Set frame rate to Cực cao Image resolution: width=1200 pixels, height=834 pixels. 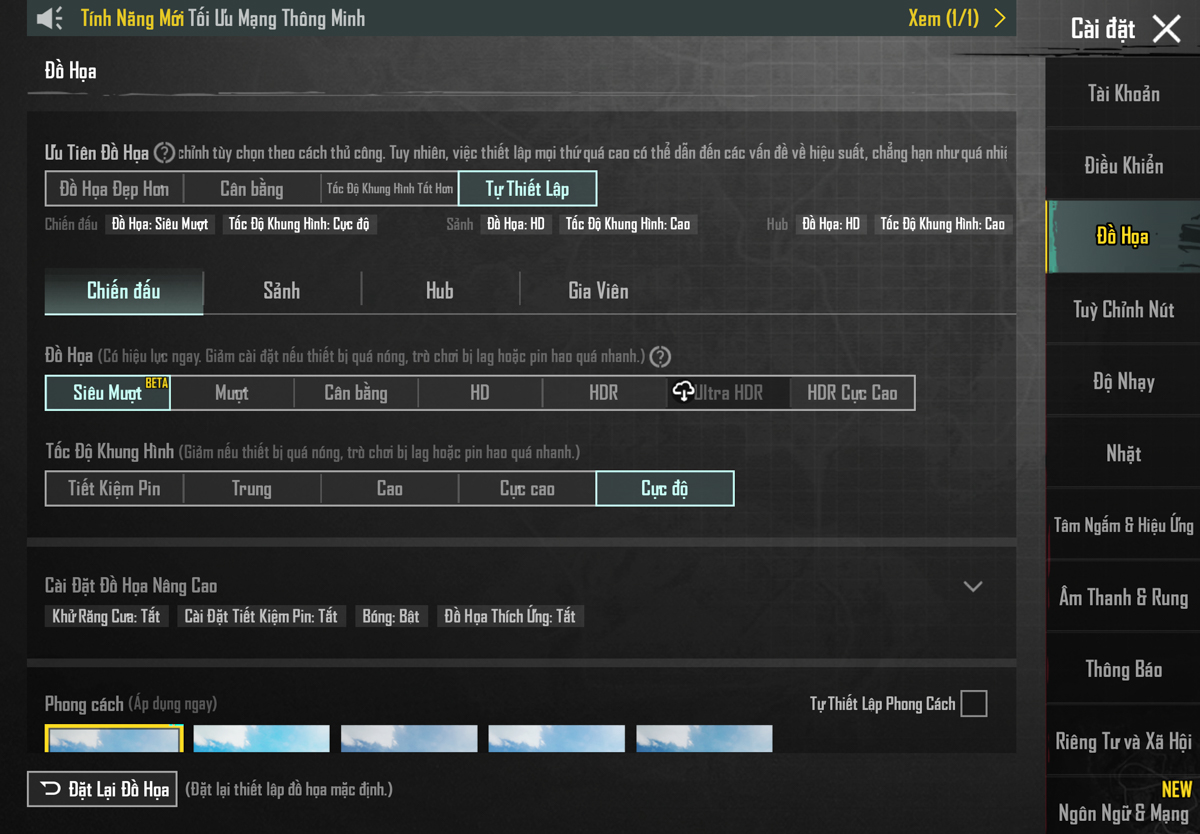(527, 489)
